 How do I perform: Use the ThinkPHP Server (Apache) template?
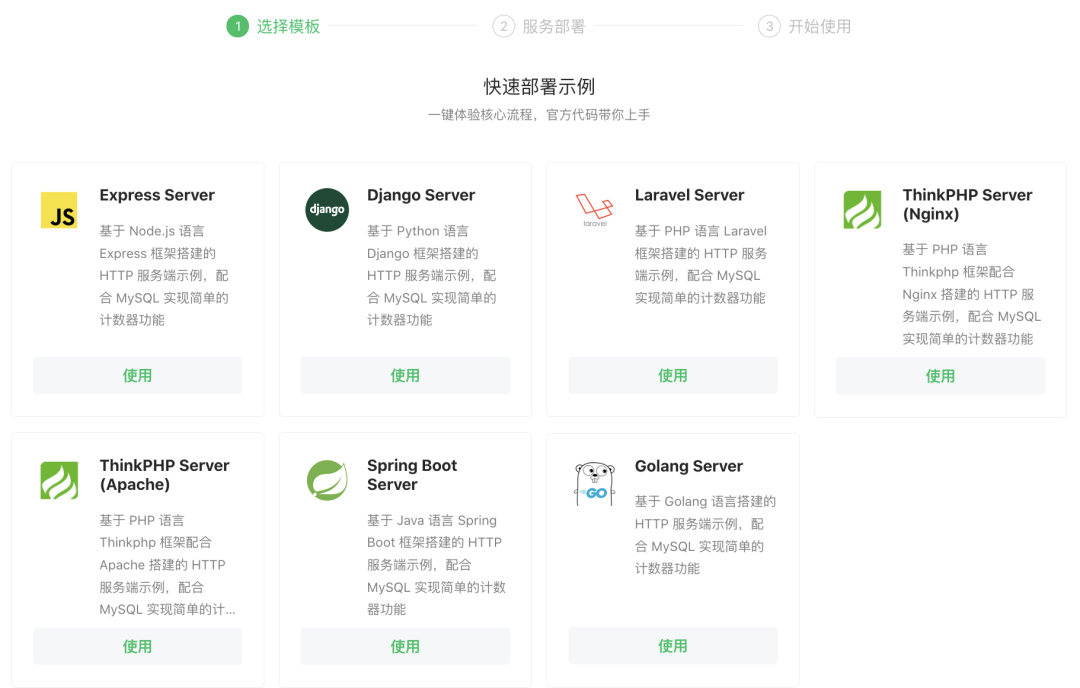[137, 646]
